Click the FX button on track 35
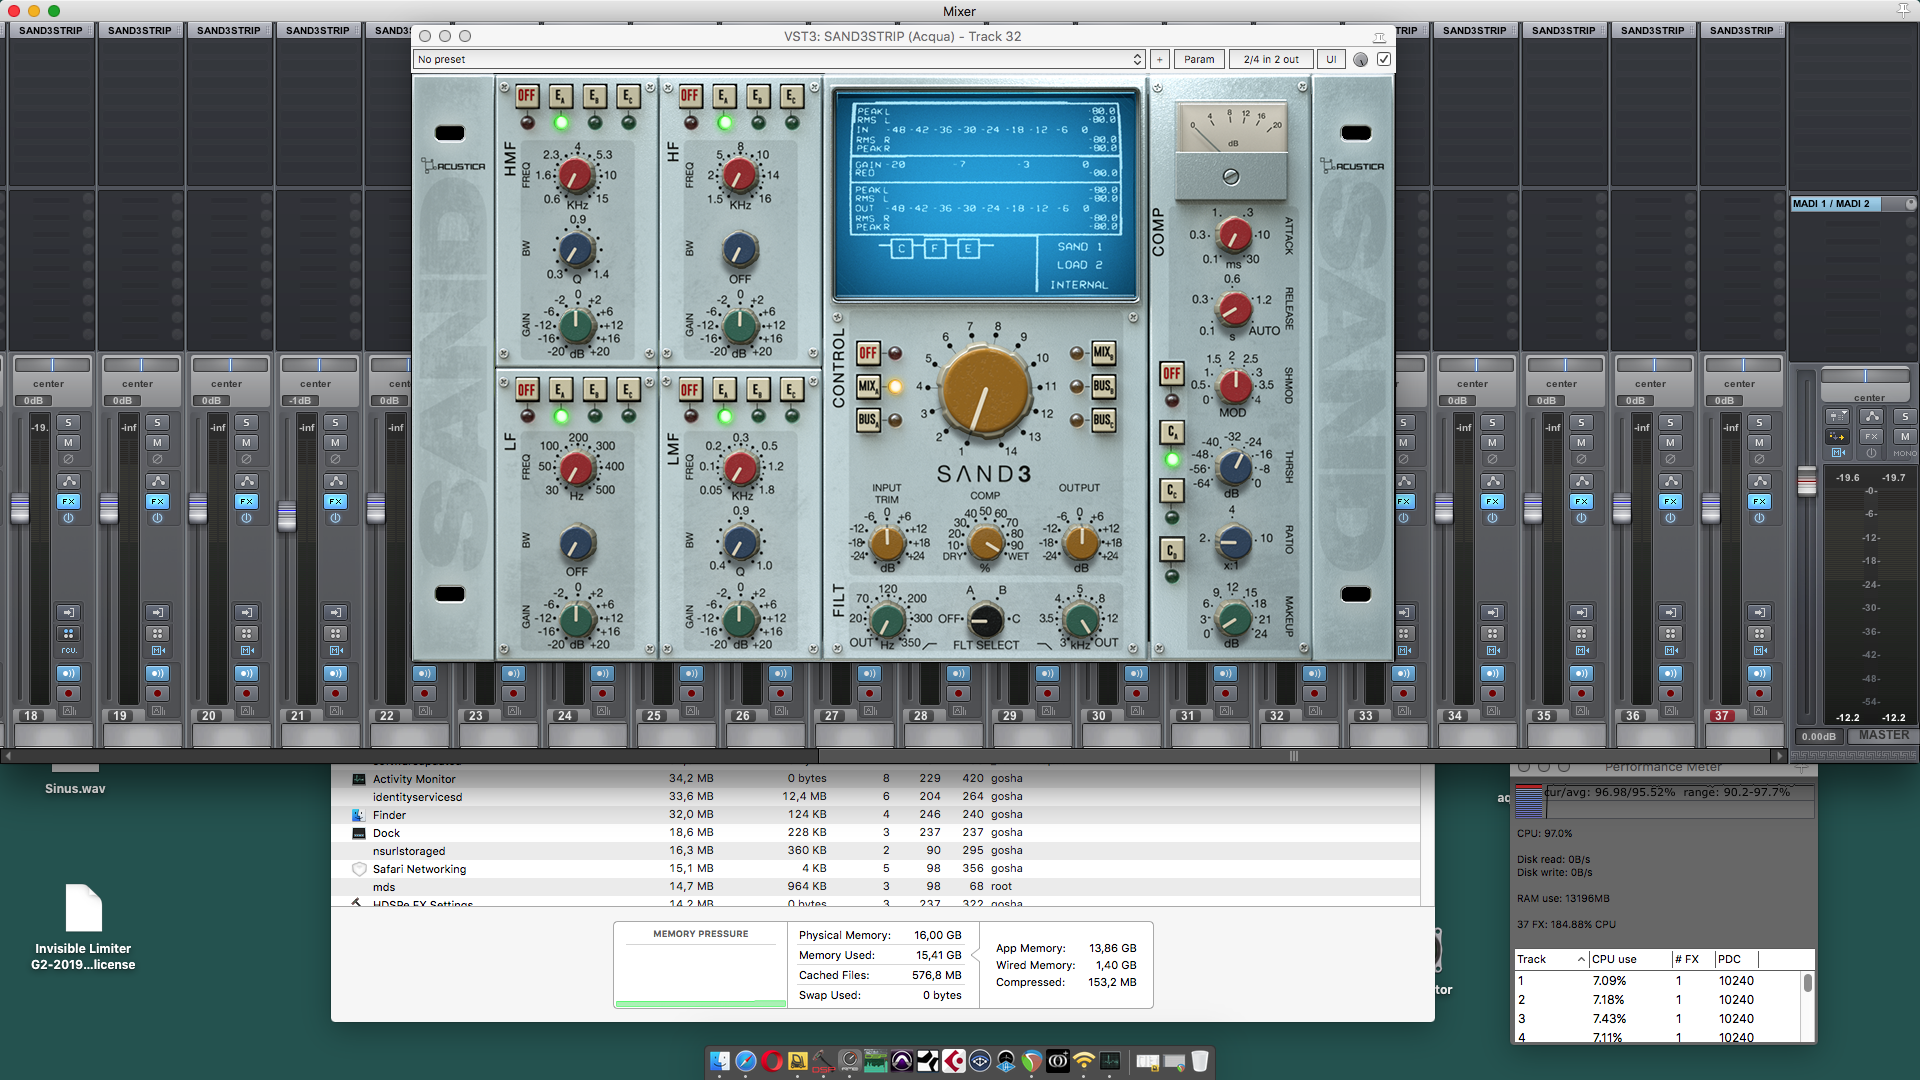 tap(1581, 501)
